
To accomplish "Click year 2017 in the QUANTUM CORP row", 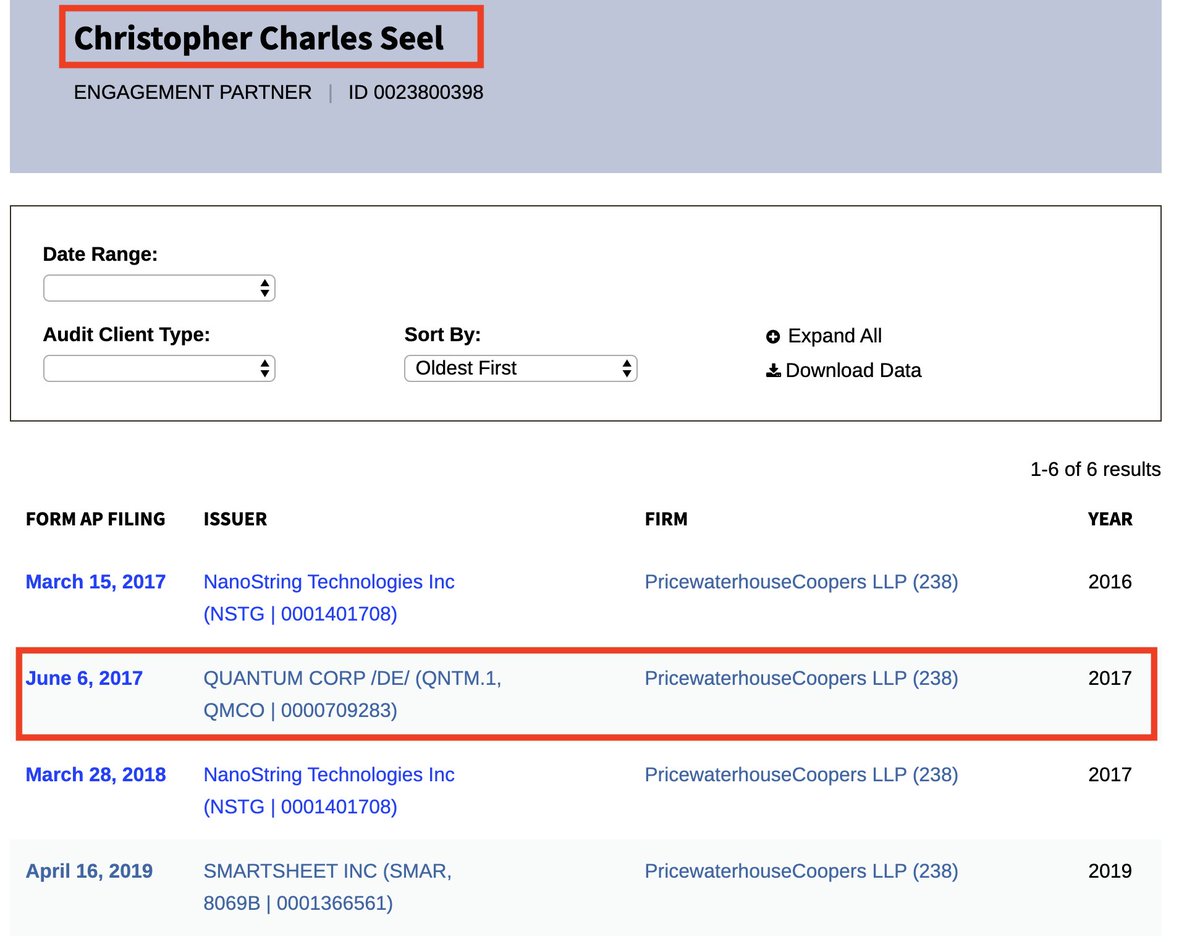I will coord(1110,678).
